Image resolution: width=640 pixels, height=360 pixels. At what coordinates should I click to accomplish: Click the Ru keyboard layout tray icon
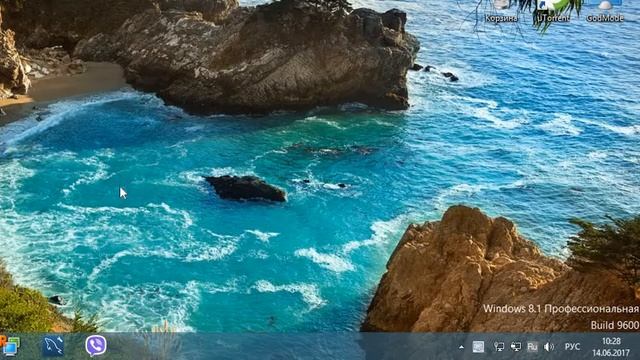[x=532, y=347]
